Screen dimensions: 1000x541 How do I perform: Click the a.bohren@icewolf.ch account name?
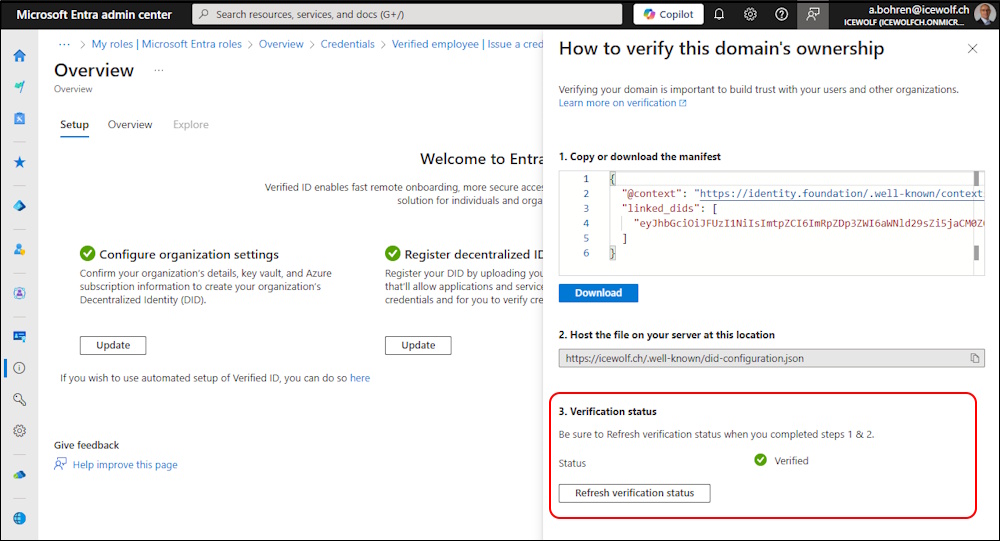click(x=919, y=10)
